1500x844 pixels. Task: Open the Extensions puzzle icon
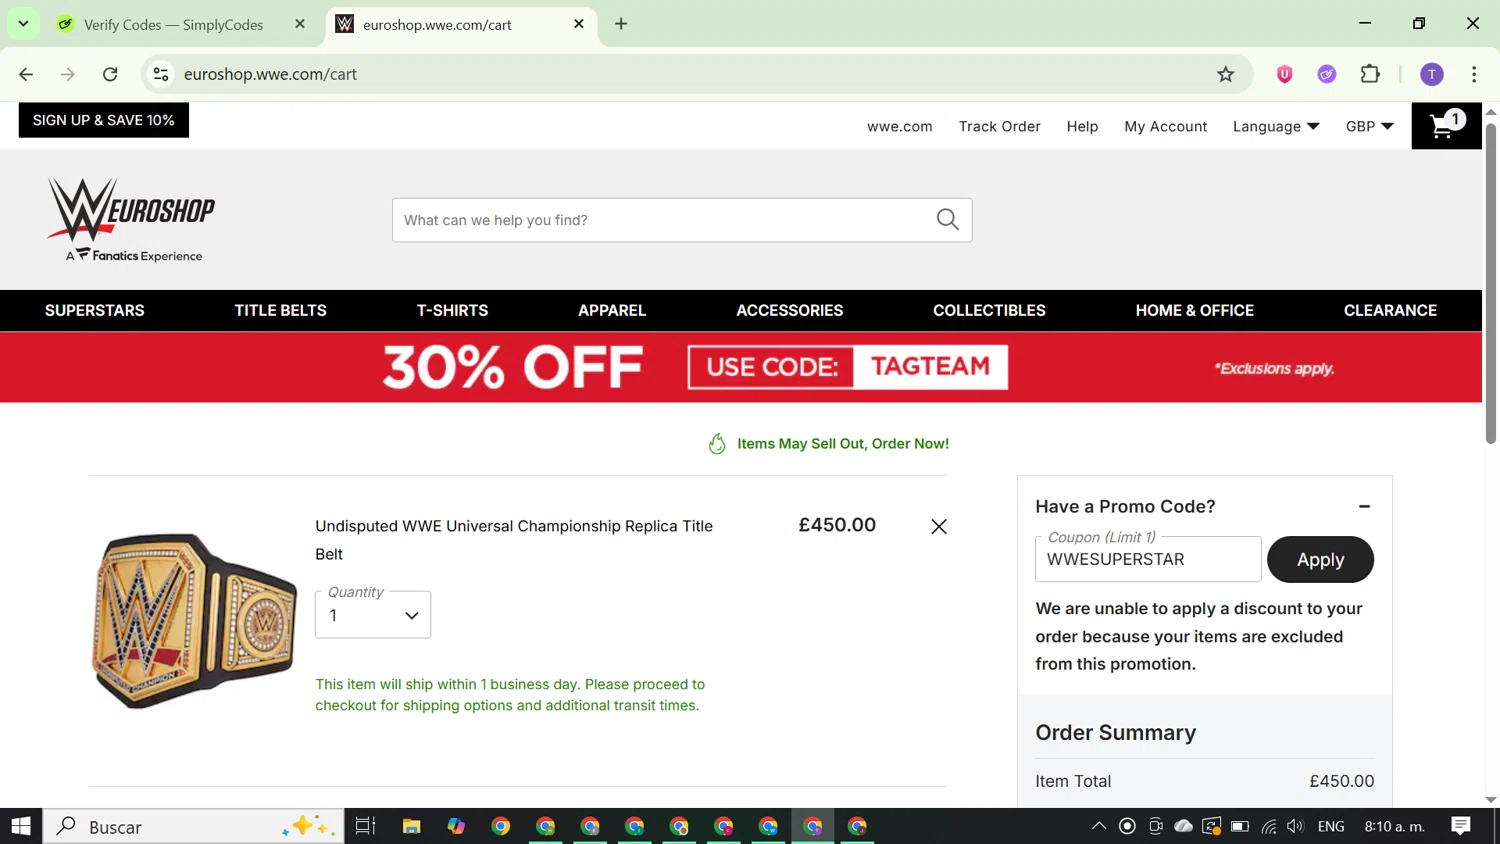[1370, 74]
